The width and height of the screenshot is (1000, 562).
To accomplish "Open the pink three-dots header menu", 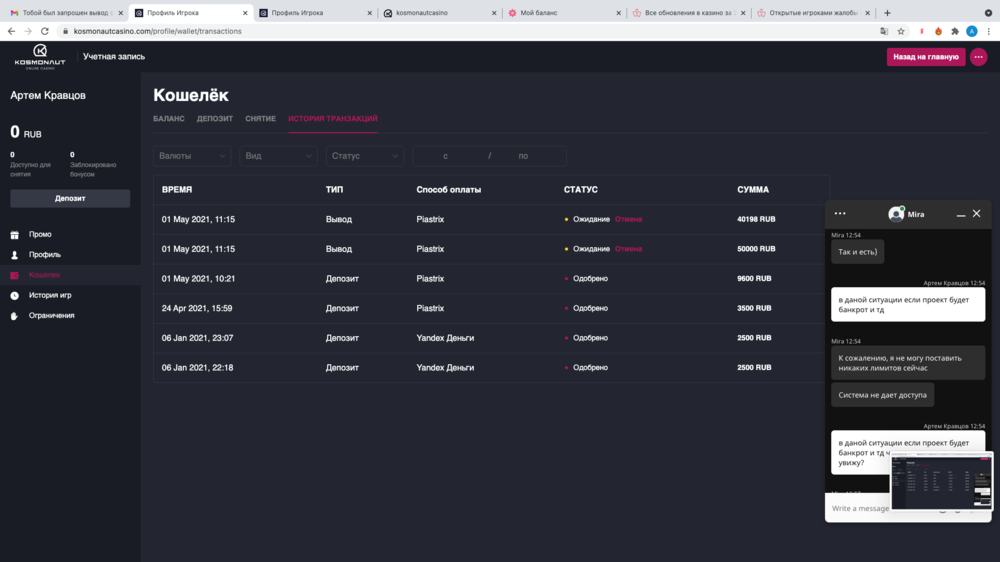I will click(978, 57).
